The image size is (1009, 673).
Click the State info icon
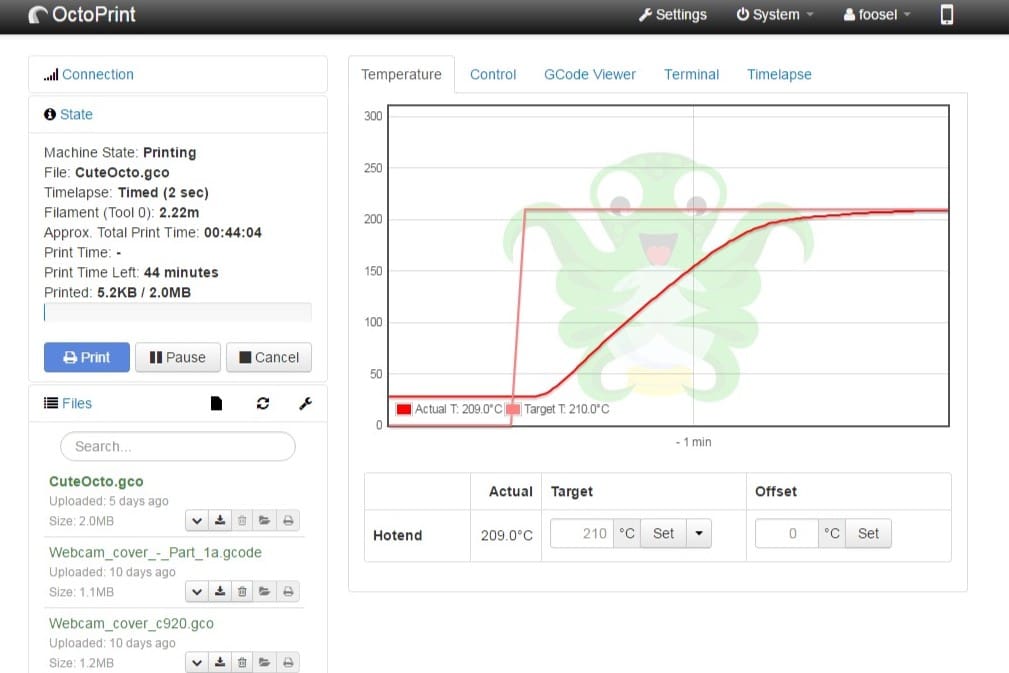coord(50,115)
